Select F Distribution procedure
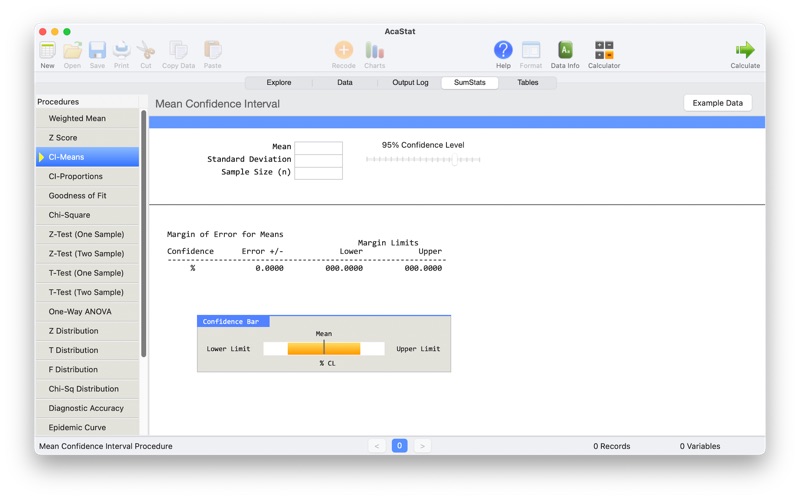 pos(88,370)
